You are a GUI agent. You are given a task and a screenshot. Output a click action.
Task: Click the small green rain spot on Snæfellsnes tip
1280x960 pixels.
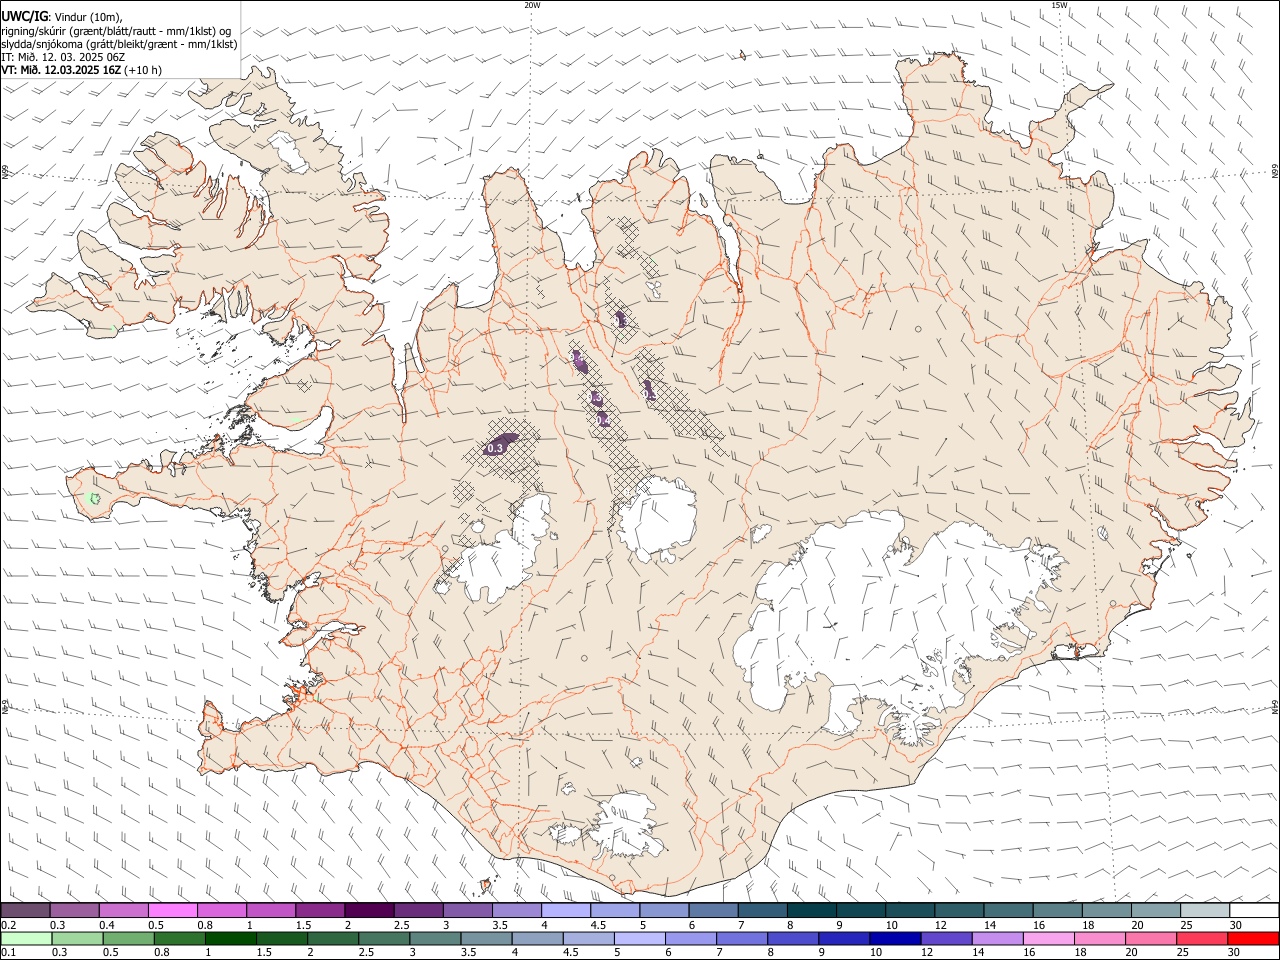click(95, 497)
